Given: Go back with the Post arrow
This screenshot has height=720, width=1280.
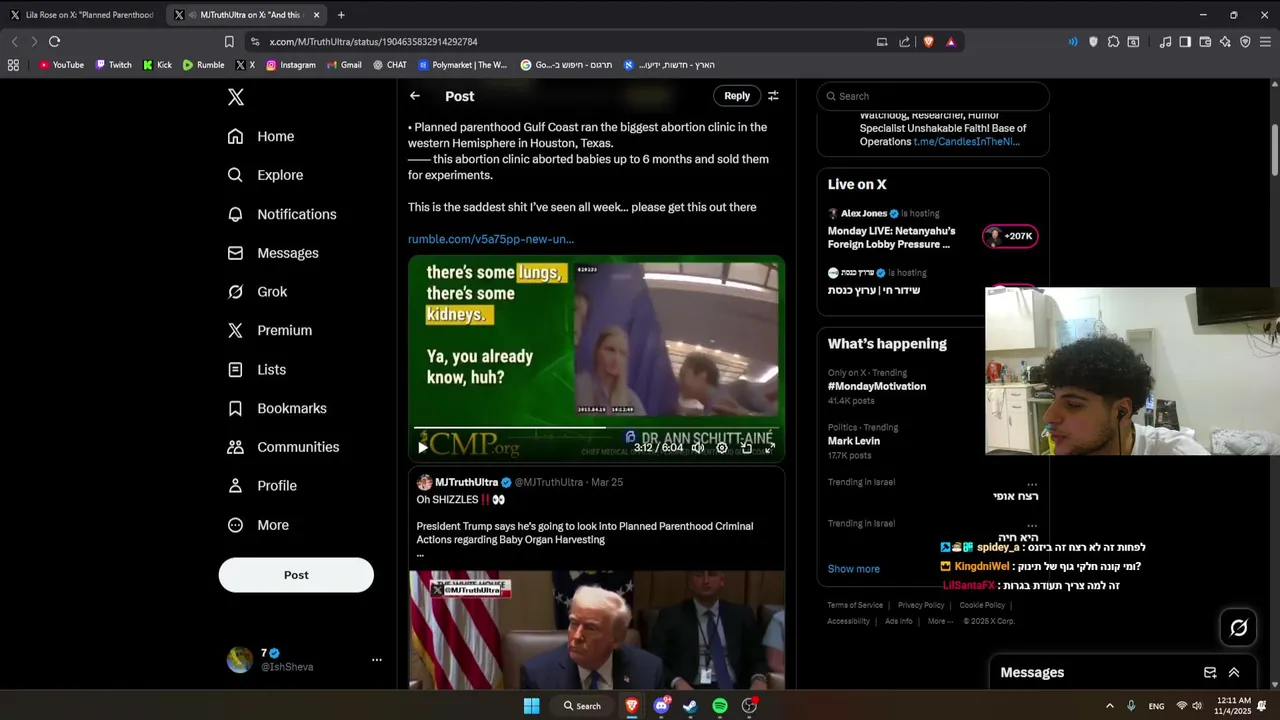Looking at the screenshot, I should point(415,96).
